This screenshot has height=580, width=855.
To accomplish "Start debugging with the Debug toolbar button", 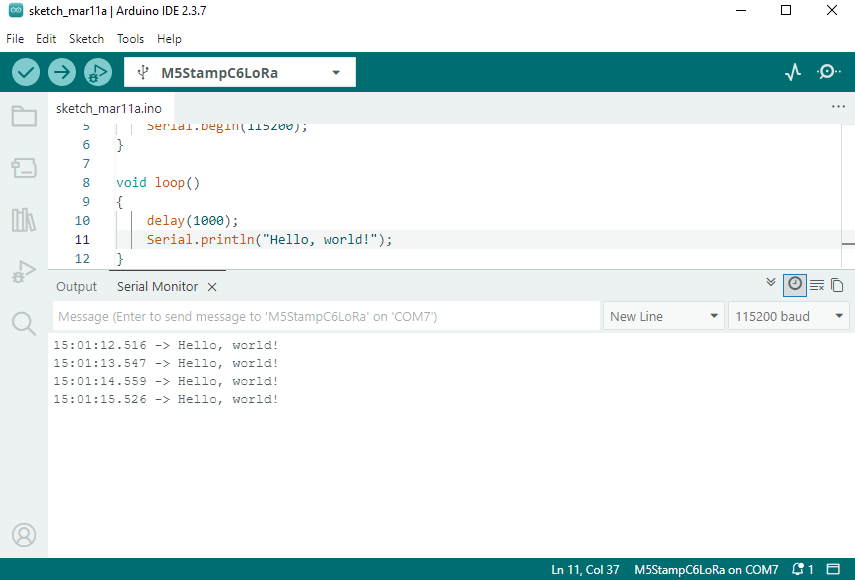I will (97, 72).
